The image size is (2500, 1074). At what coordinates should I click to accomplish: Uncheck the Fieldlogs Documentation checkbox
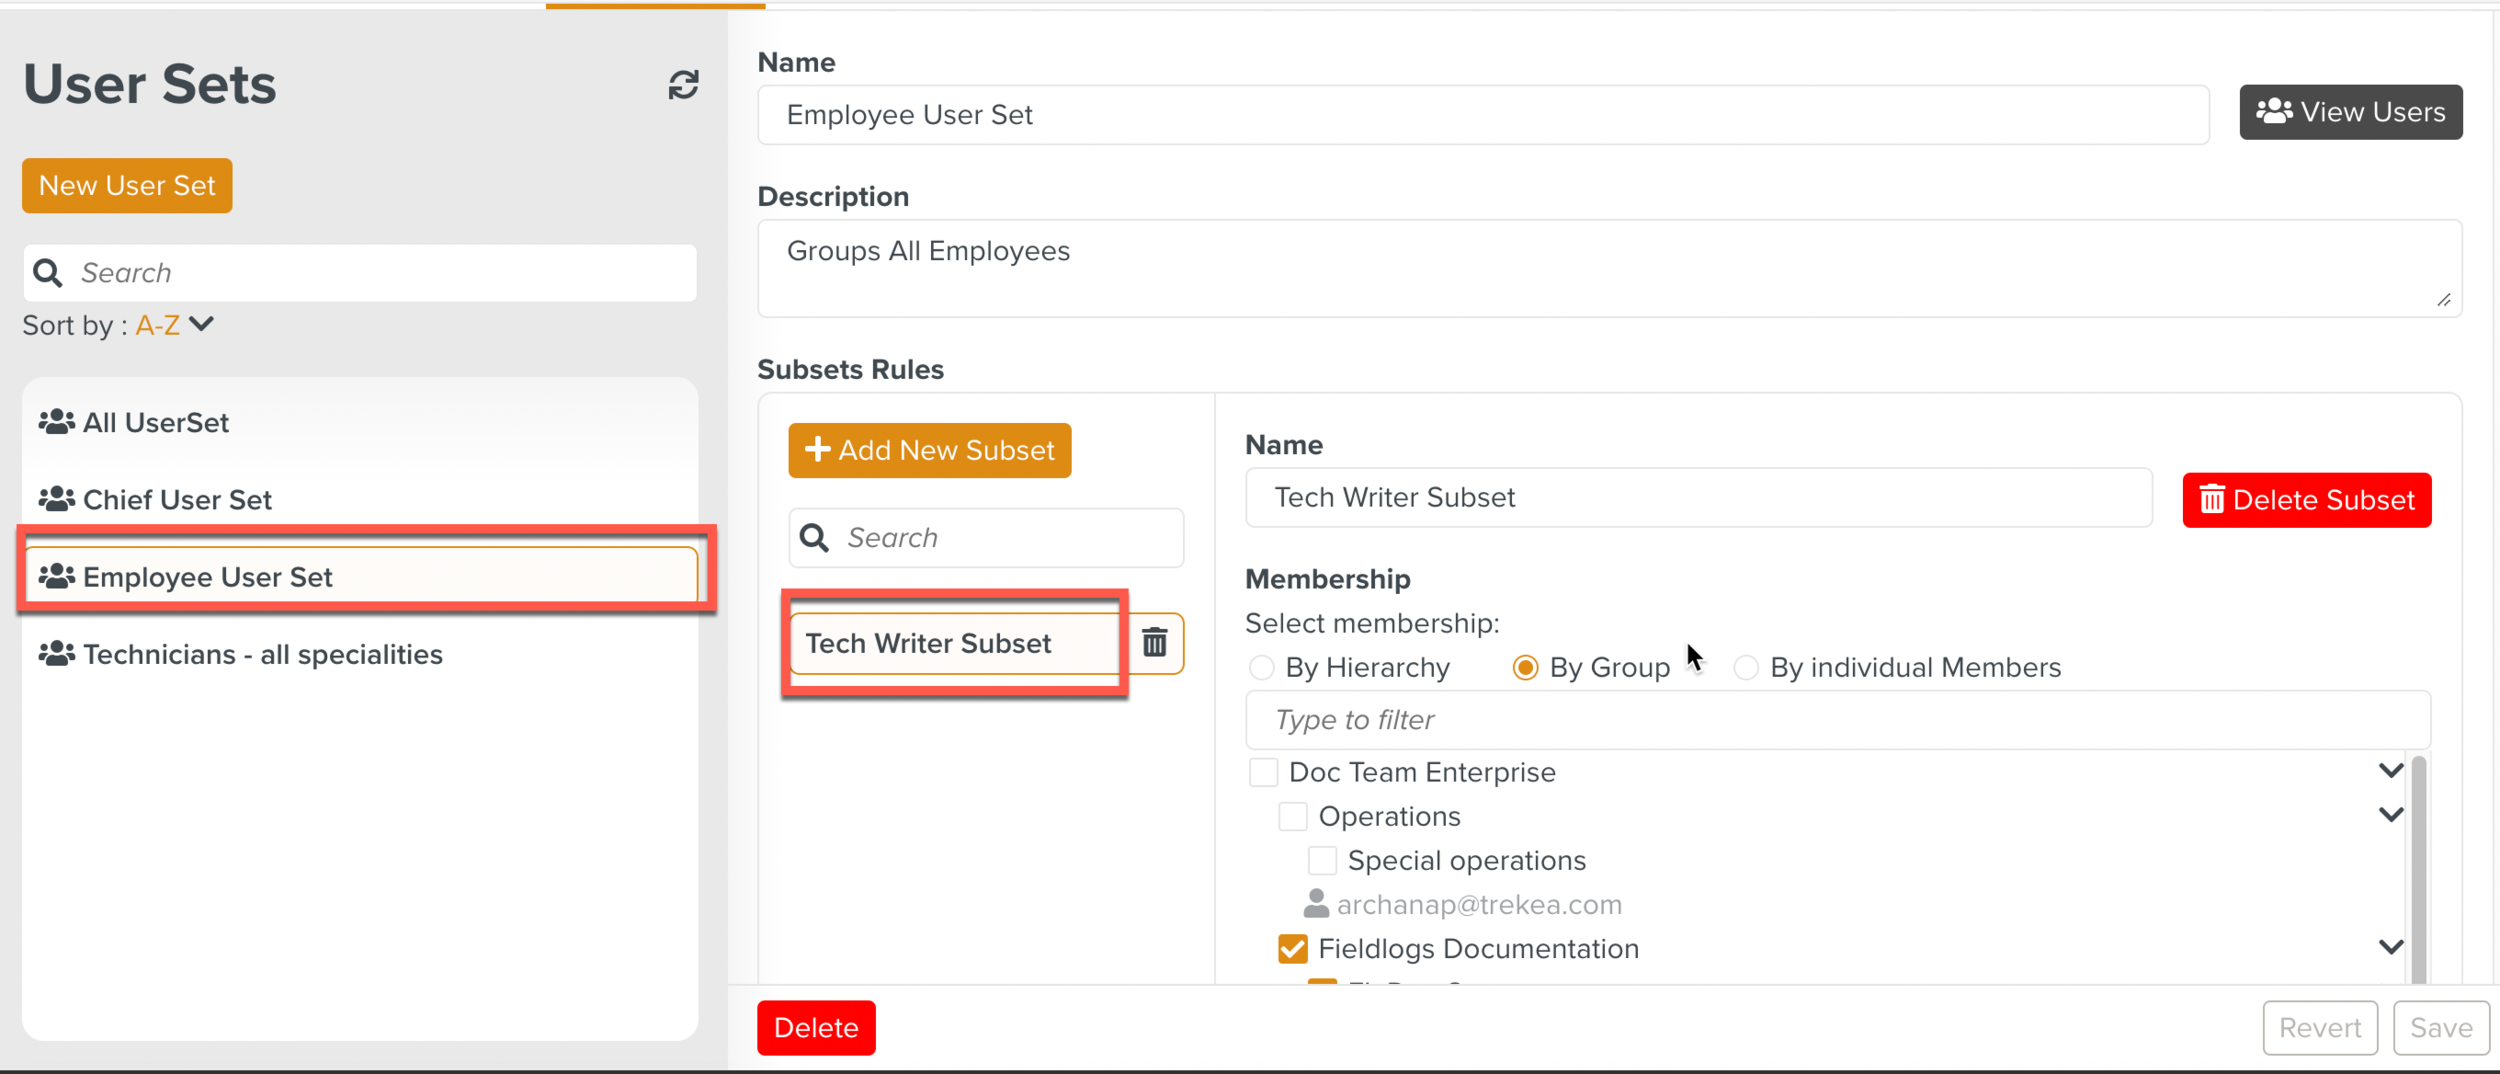pos(1292,948)
